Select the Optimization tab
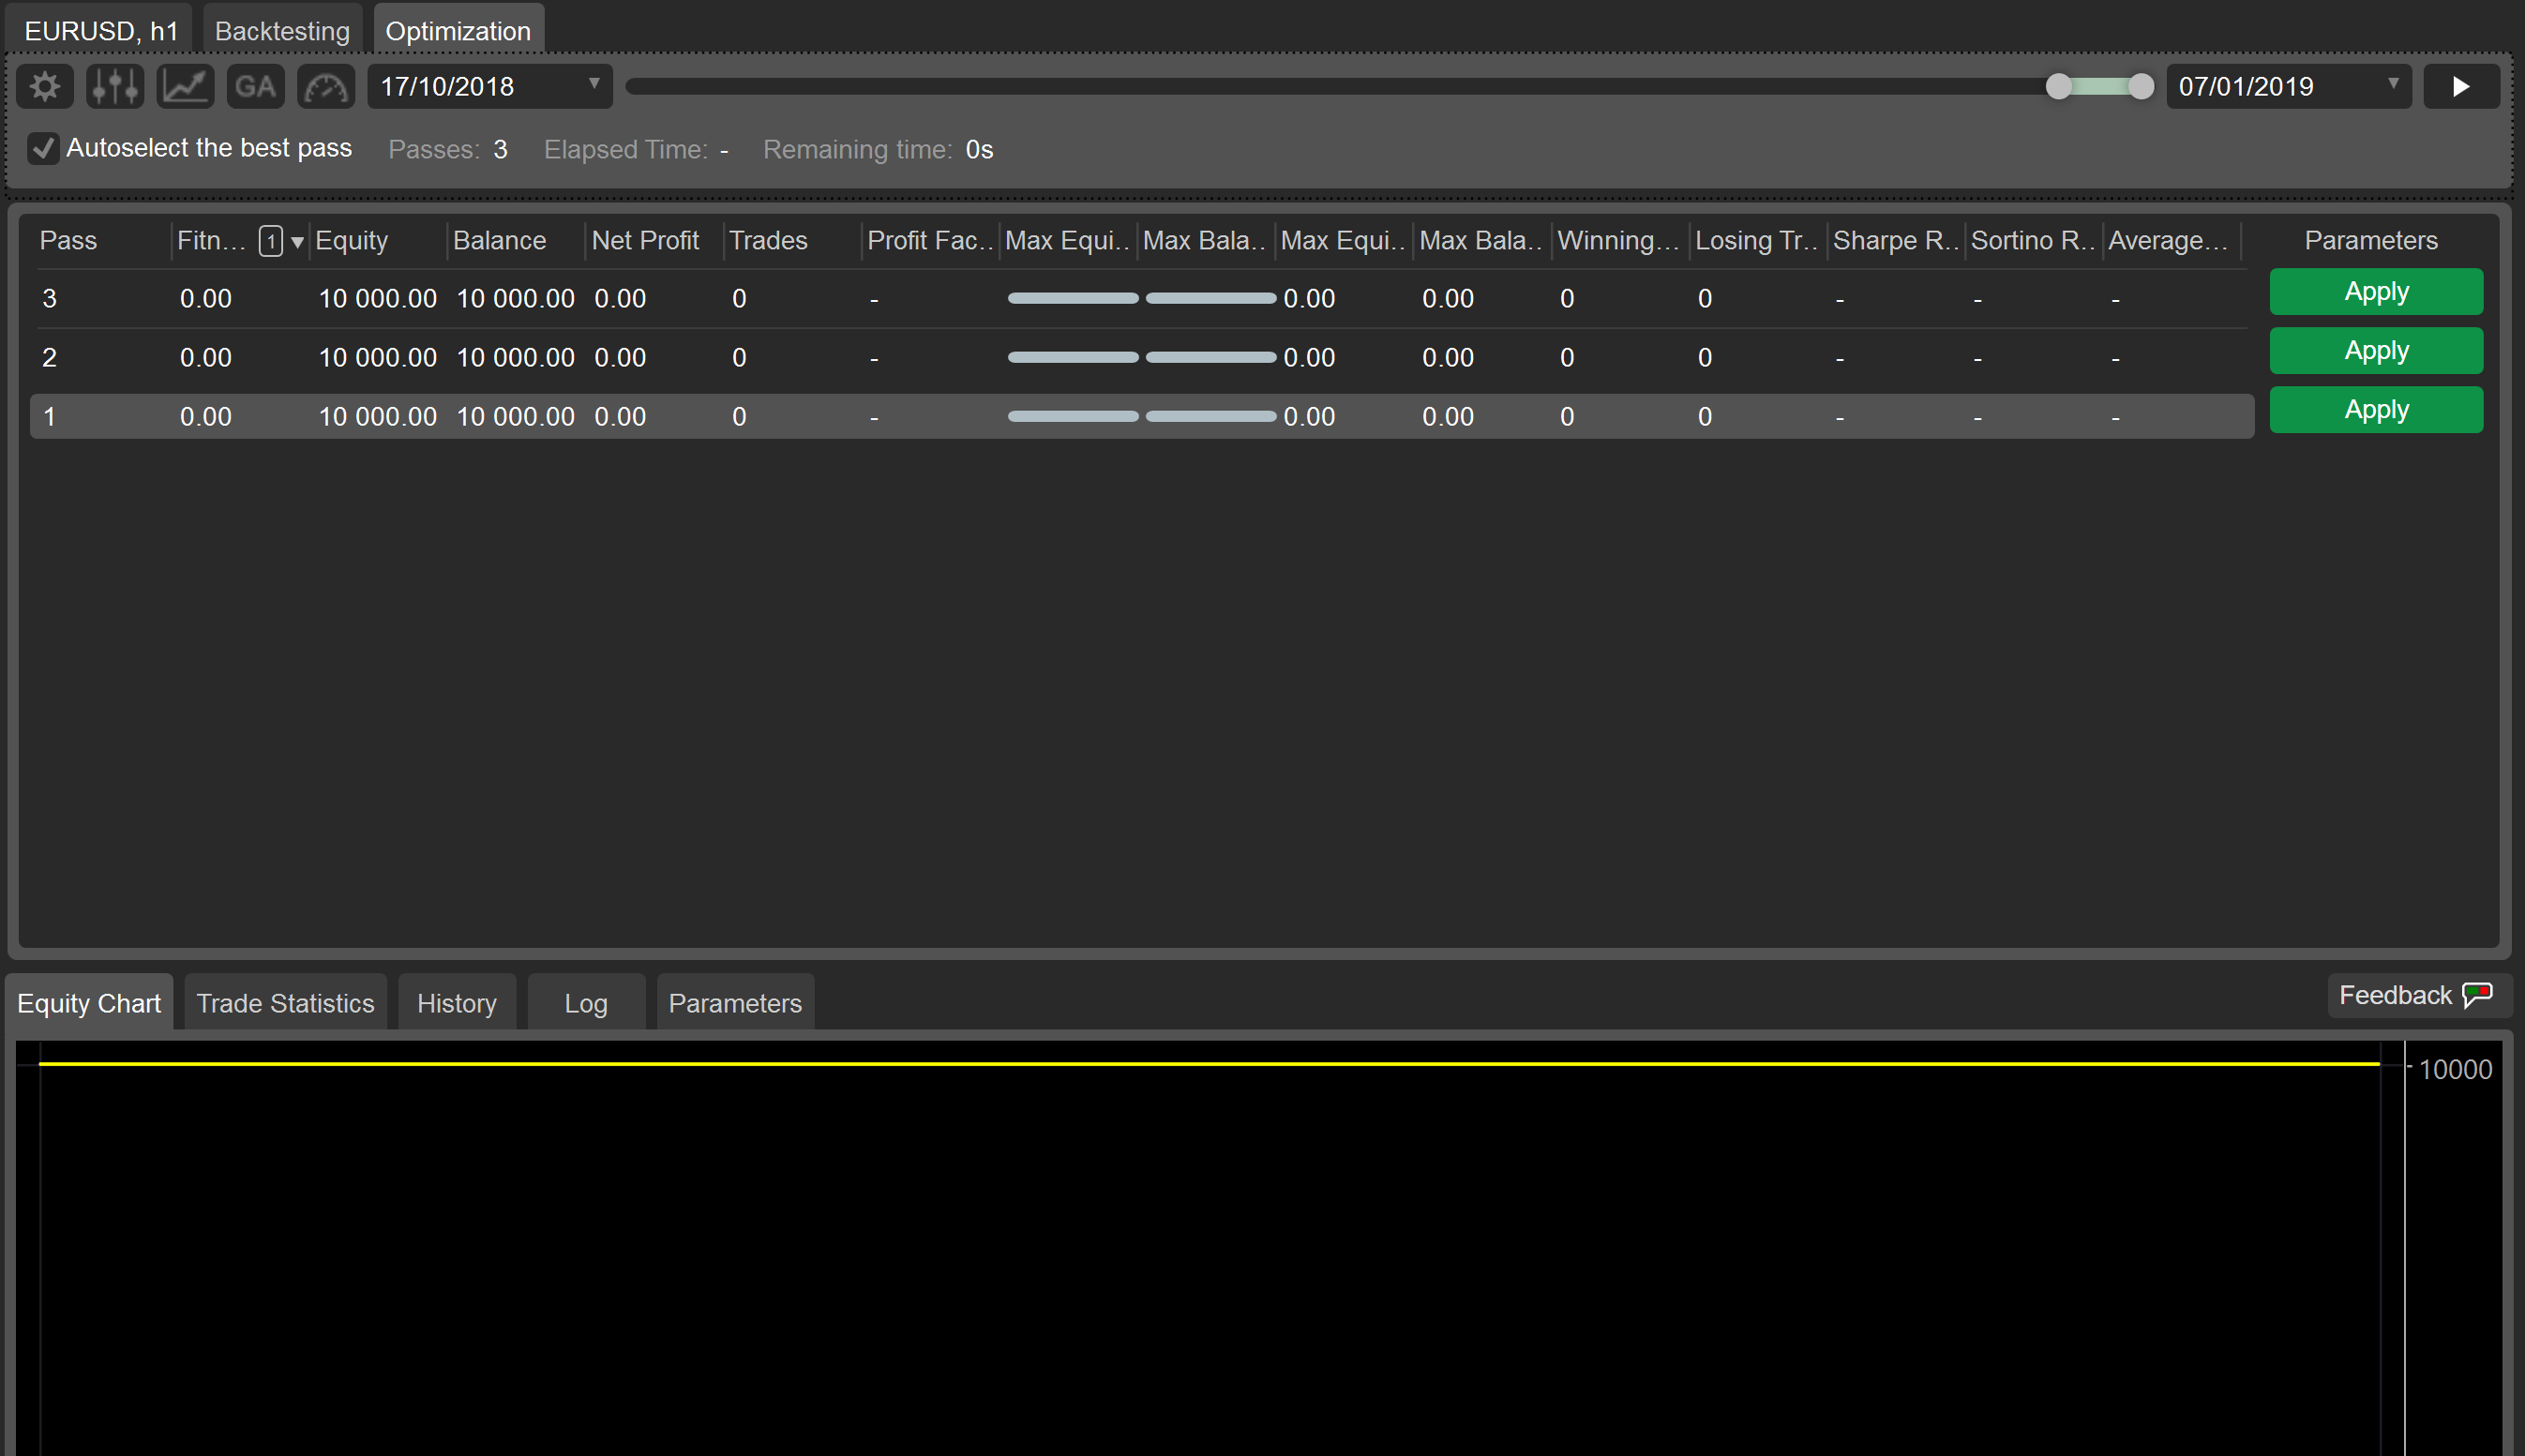 tap(458, 31)
